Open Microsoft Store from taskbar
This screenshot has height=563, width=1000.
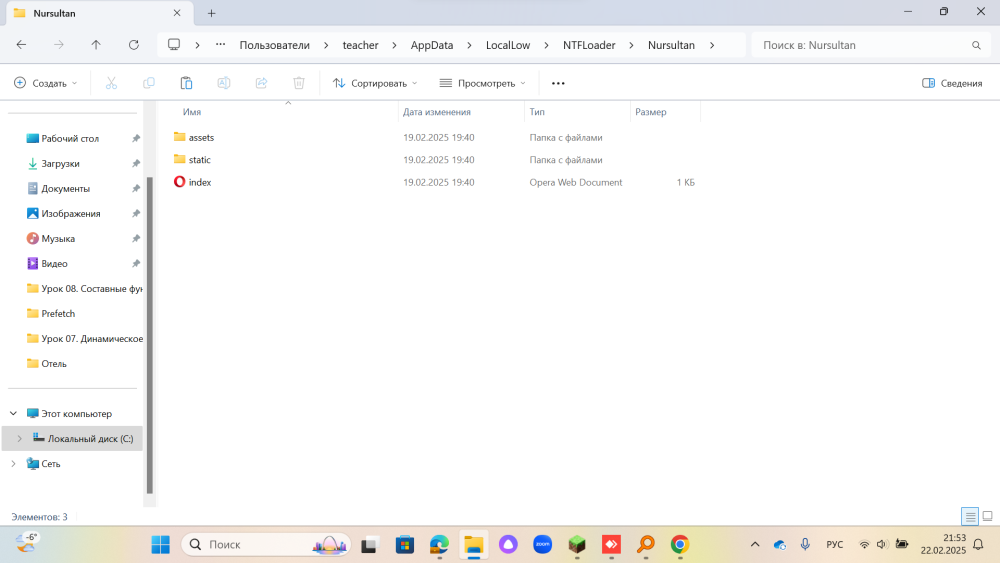click(405, 545)
